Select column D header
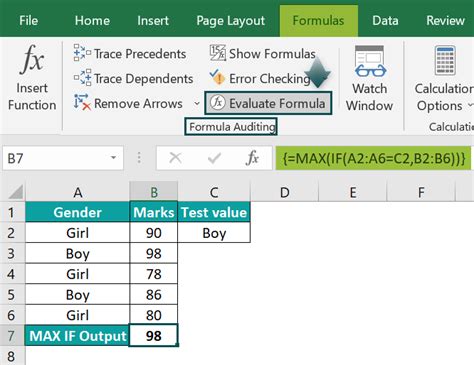The width and height of the screenshot is (474, 365). click(x=284, y=192)
